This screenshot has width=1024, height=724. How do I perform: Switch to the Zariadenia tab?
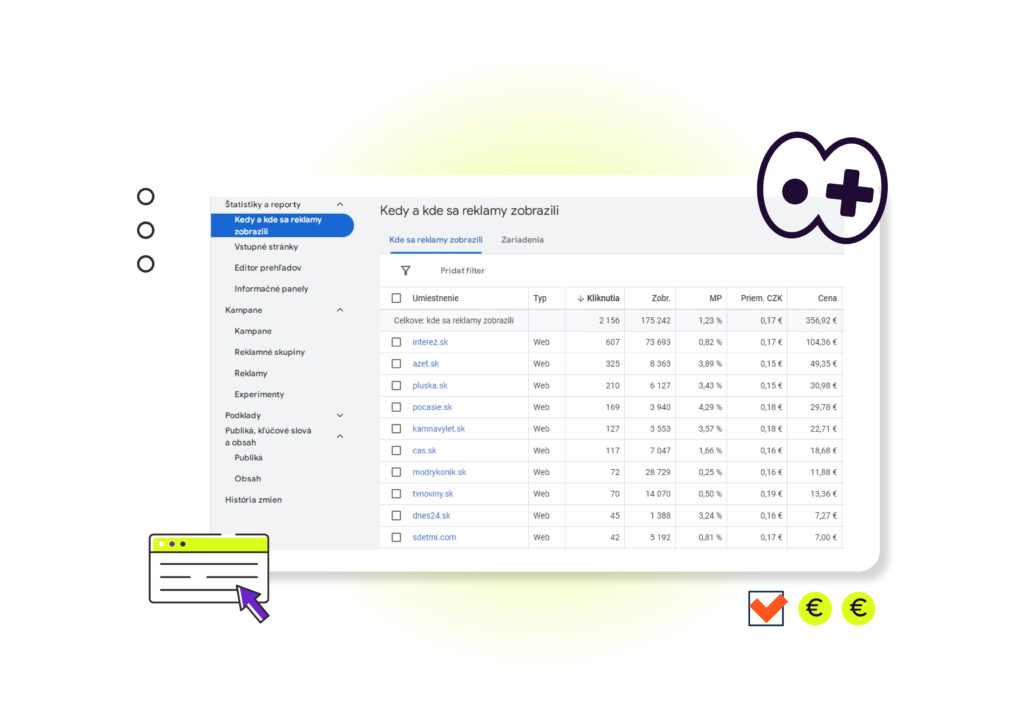coord(522,240)
